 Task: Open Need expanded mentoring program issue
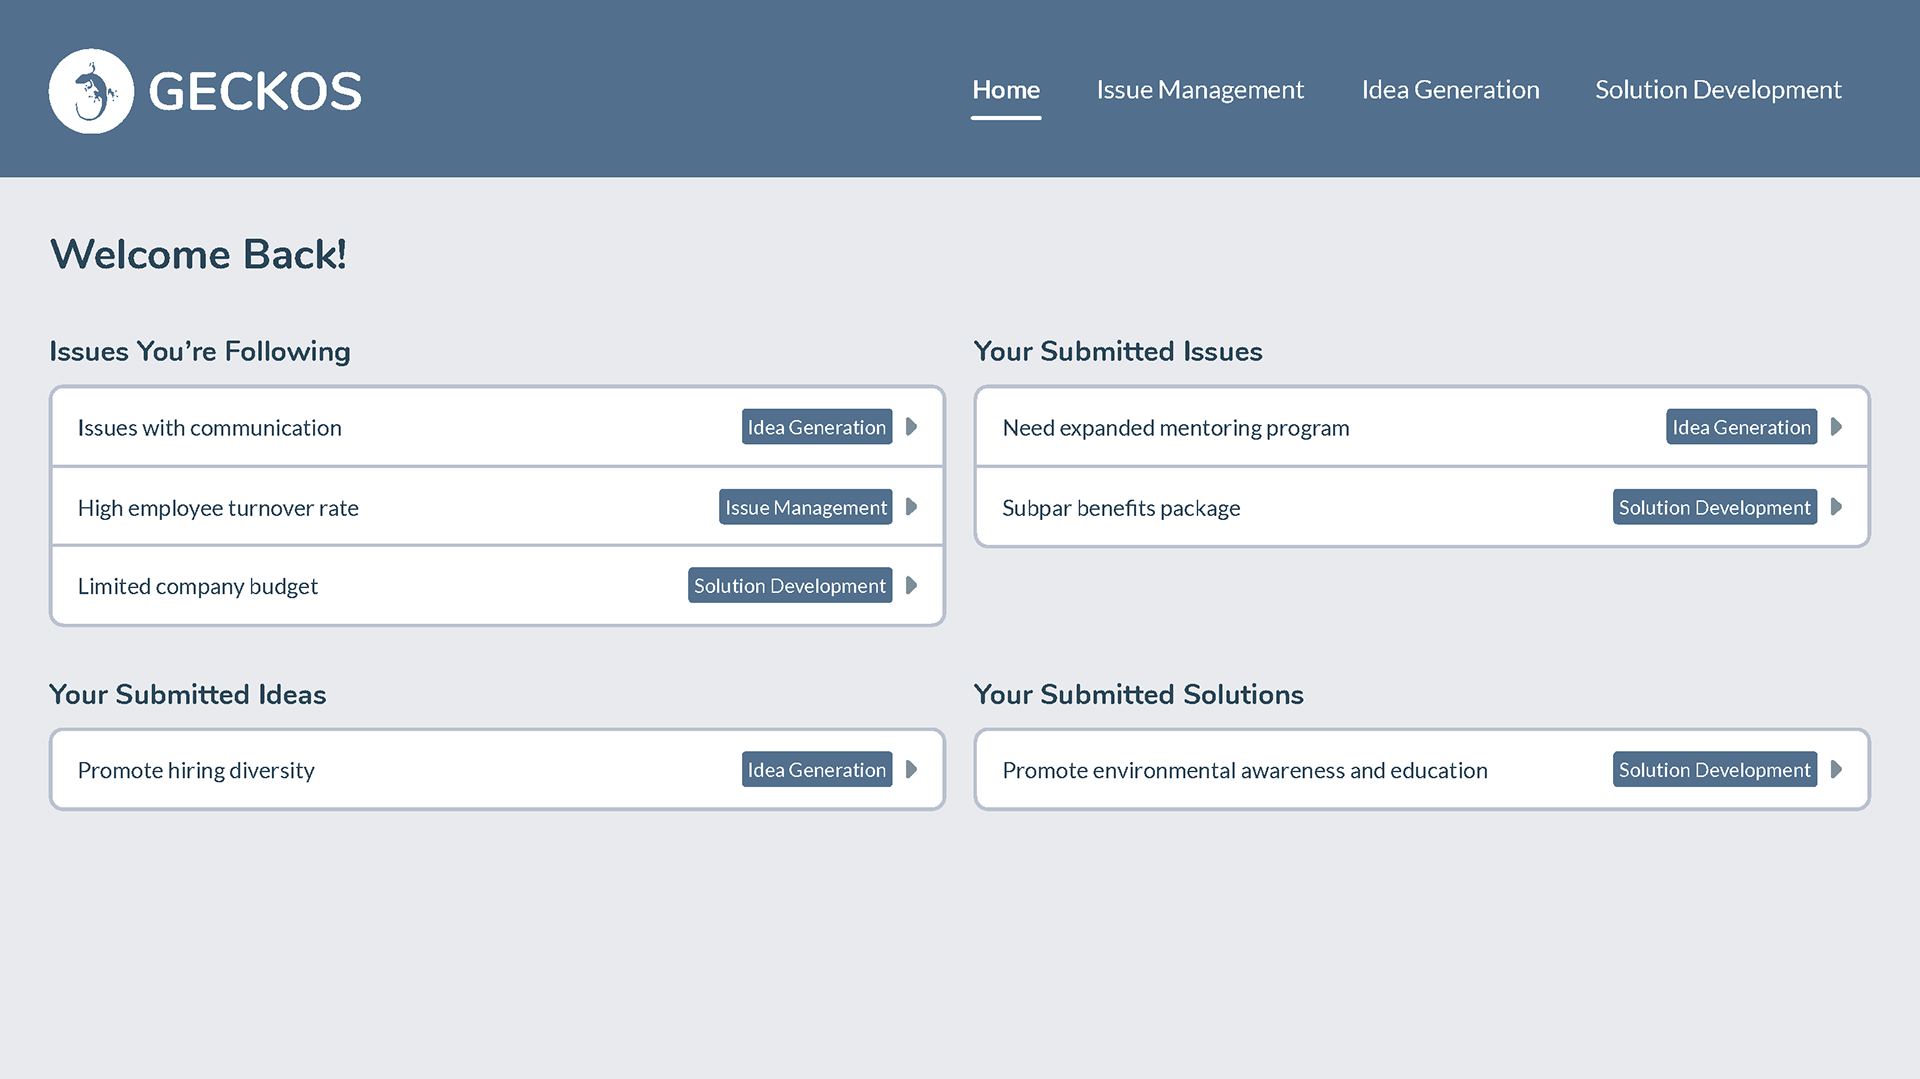coord(1176,428)
